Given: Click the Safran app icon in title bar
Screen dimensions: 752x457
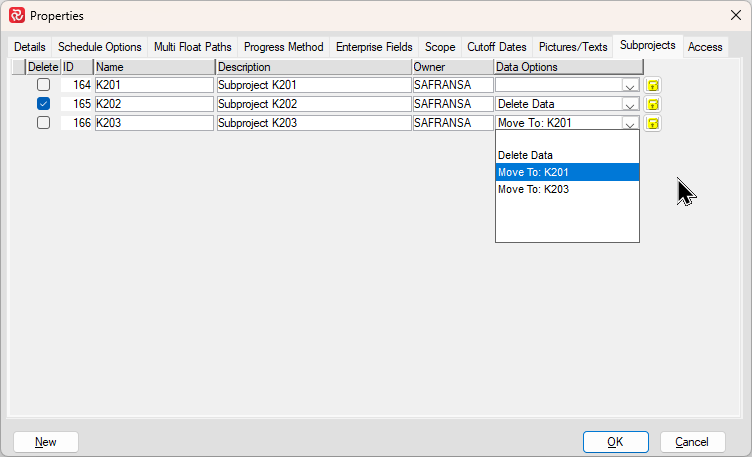Looking at the screenshot, I should click(x=17, y=15).
